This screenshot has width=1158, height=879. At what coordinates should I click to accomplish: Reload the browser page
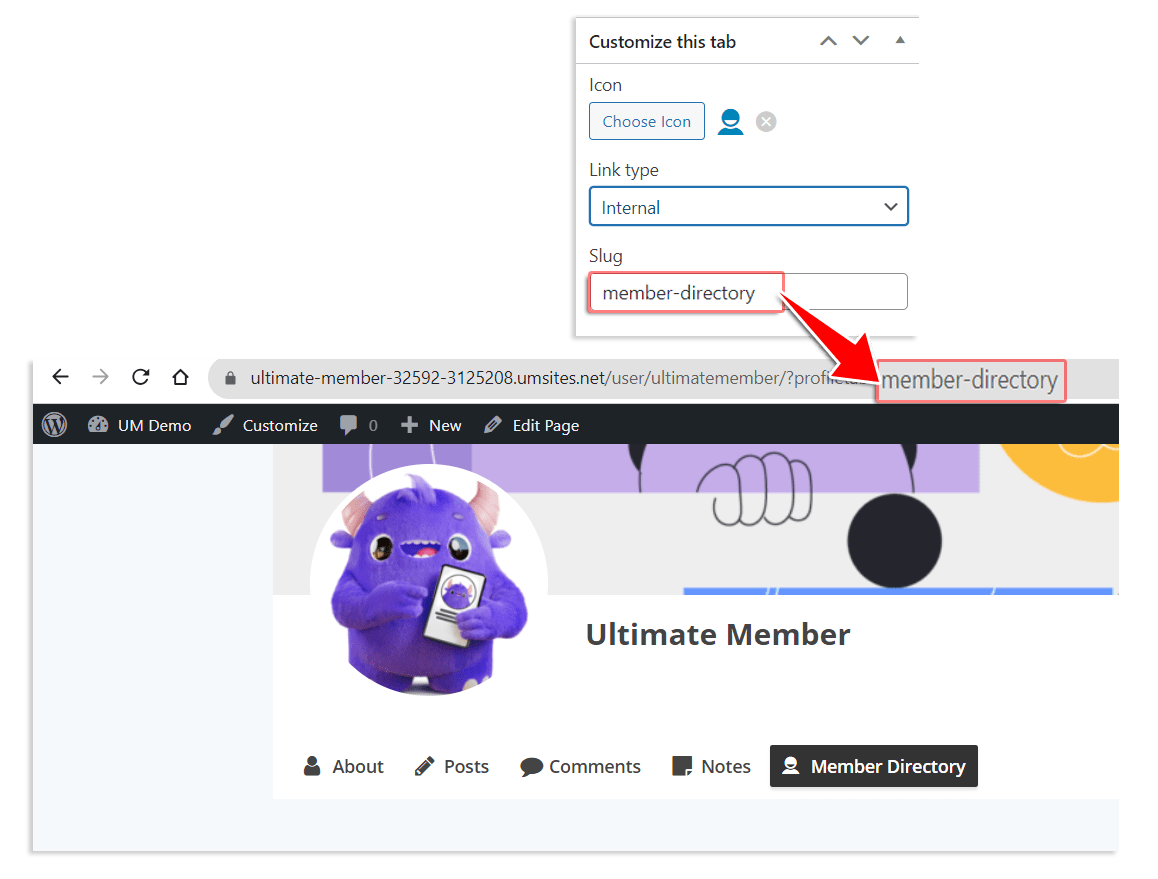click(140, 377)
